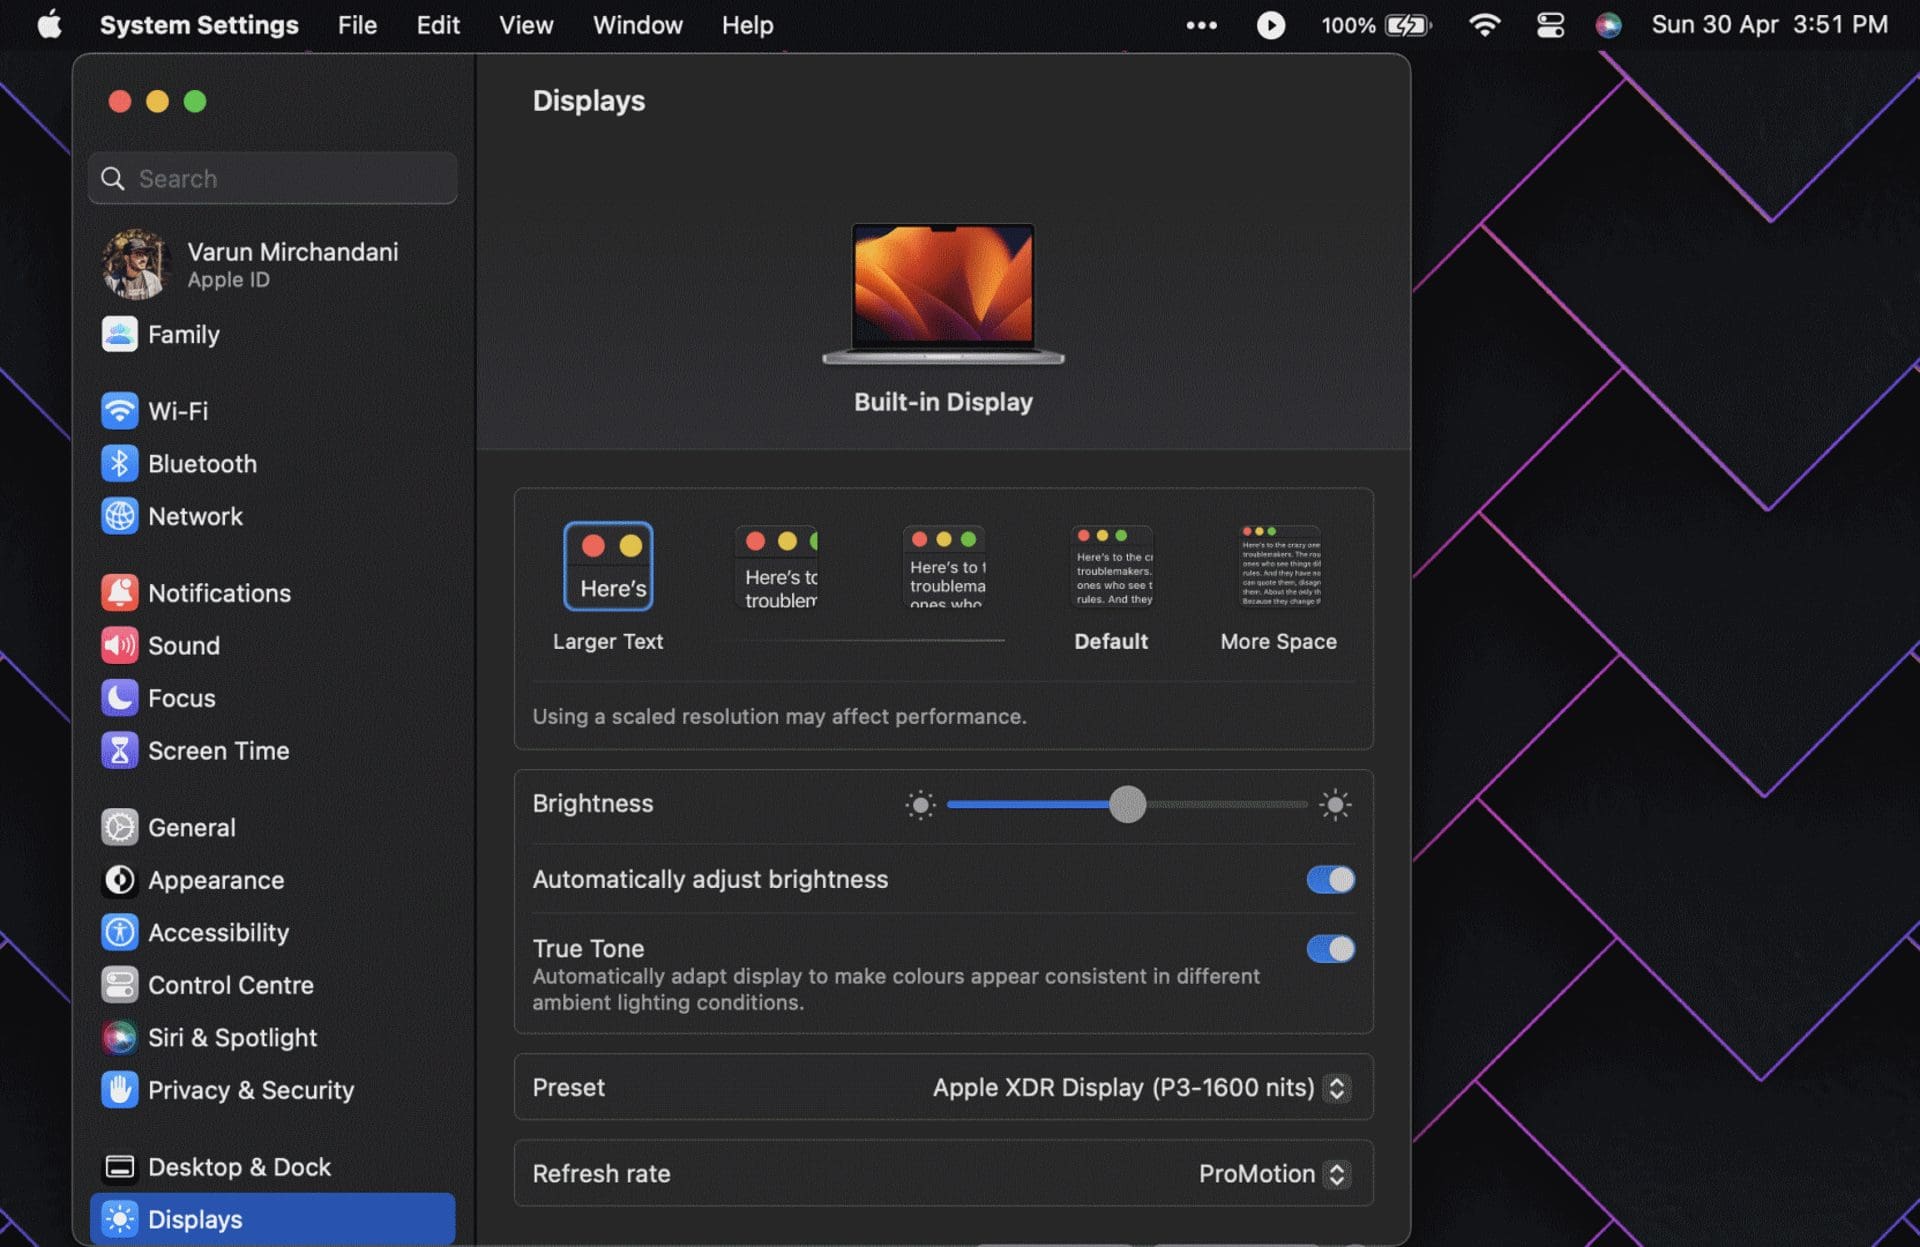This screenshot has width=1920, height=1247.
Task: Select the Accessibility icon
Action: tap(119, 933)
